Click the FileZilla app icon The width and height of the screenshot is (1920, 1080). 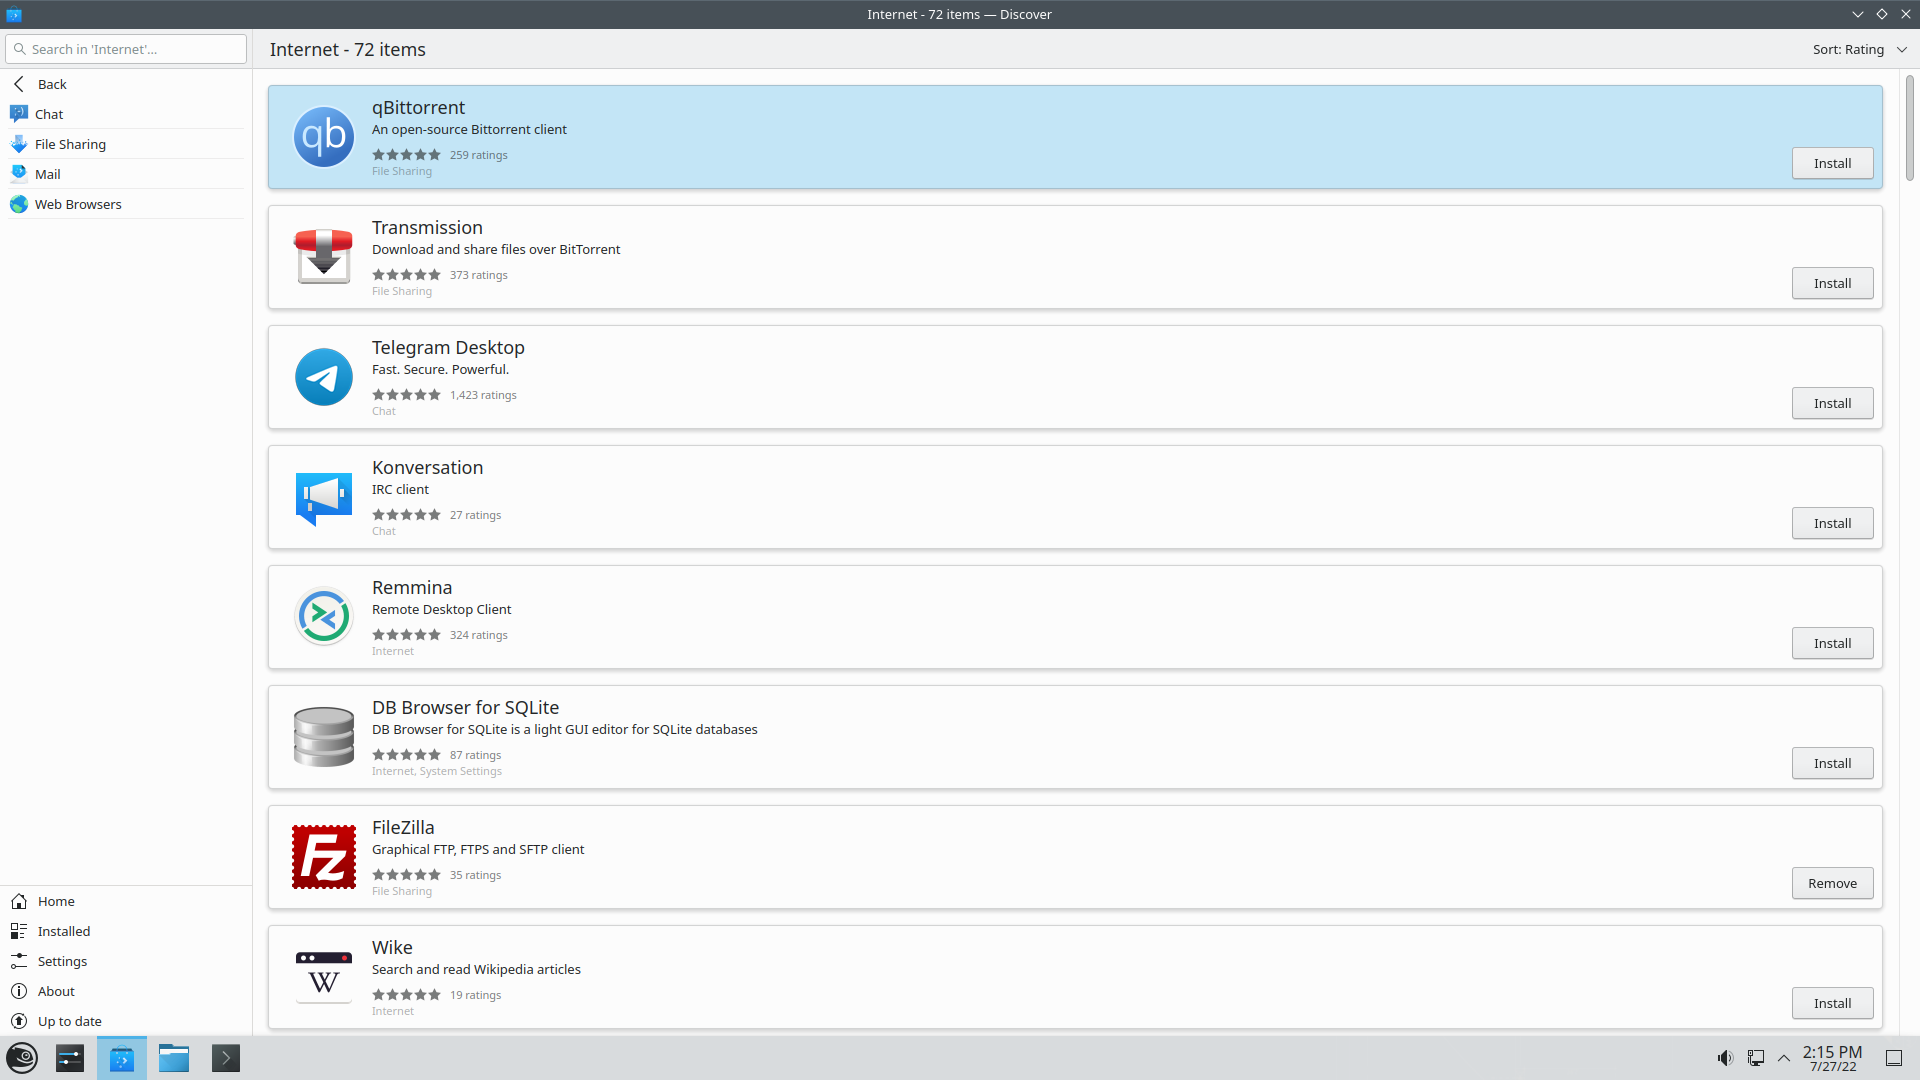[323, 857]
